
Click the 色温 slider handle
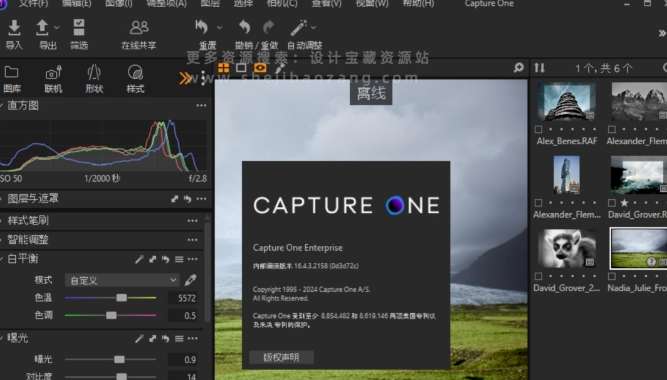(121, 297)
